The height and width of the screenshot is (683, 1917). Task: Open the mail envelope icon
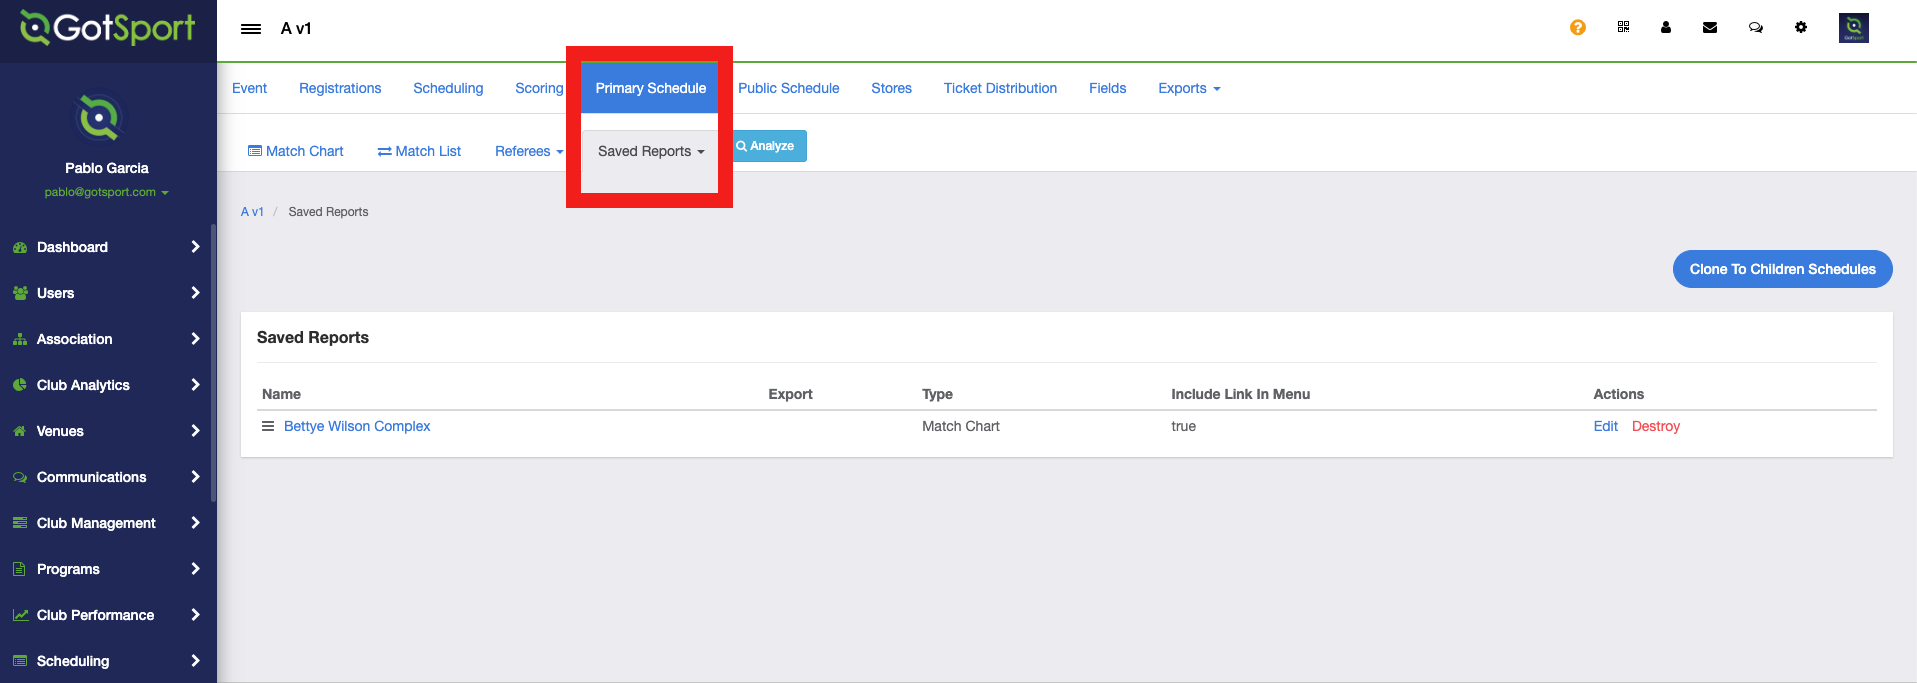pos(1709,28)
